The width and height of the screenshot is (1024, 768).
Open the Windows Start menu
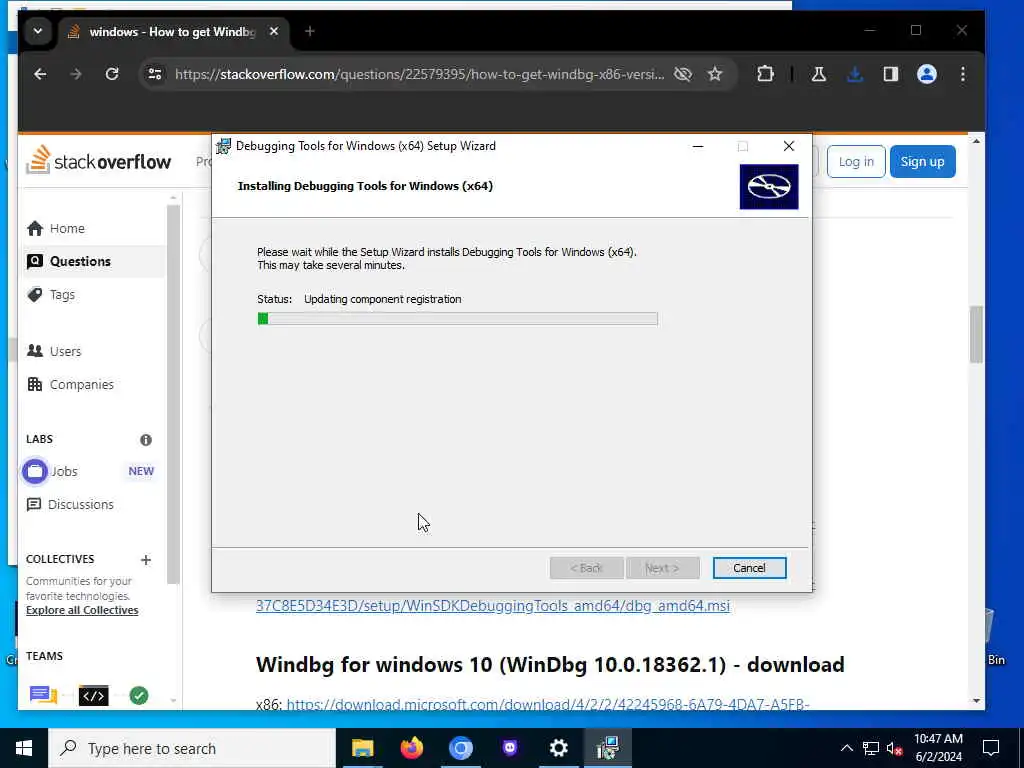[x=24, y=748]
